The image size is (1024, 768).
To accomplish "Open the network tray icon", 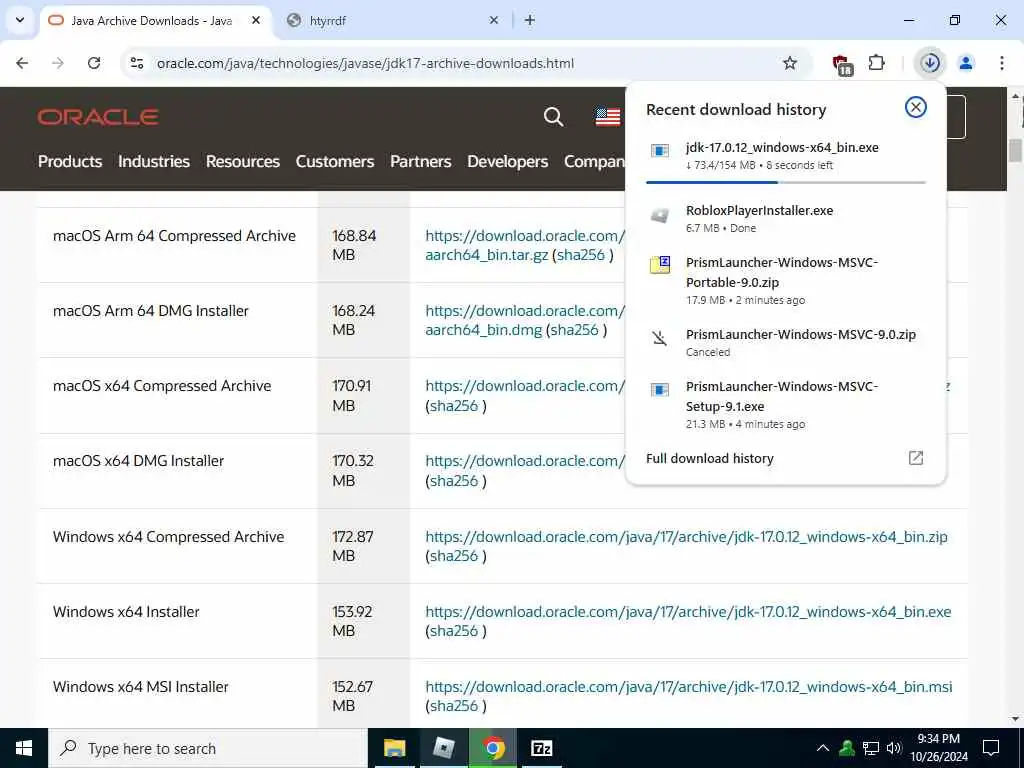I will (871, 748).
